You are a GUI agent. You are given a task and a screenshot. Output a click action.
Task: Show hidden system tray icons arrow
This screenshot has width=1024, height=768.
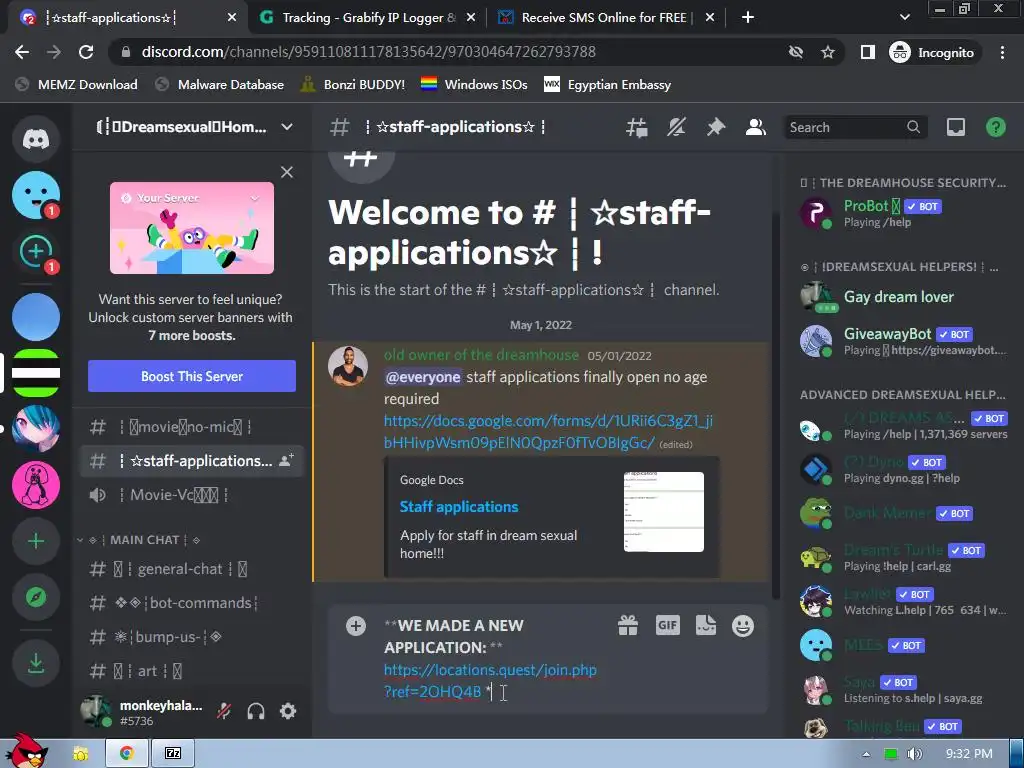(866, 754)
